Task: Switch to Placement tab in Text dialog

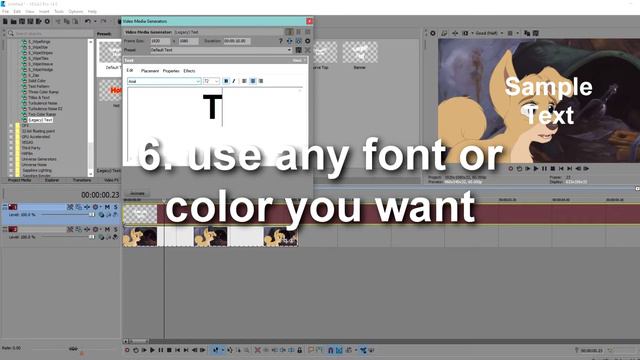Action: click(150, 71)
